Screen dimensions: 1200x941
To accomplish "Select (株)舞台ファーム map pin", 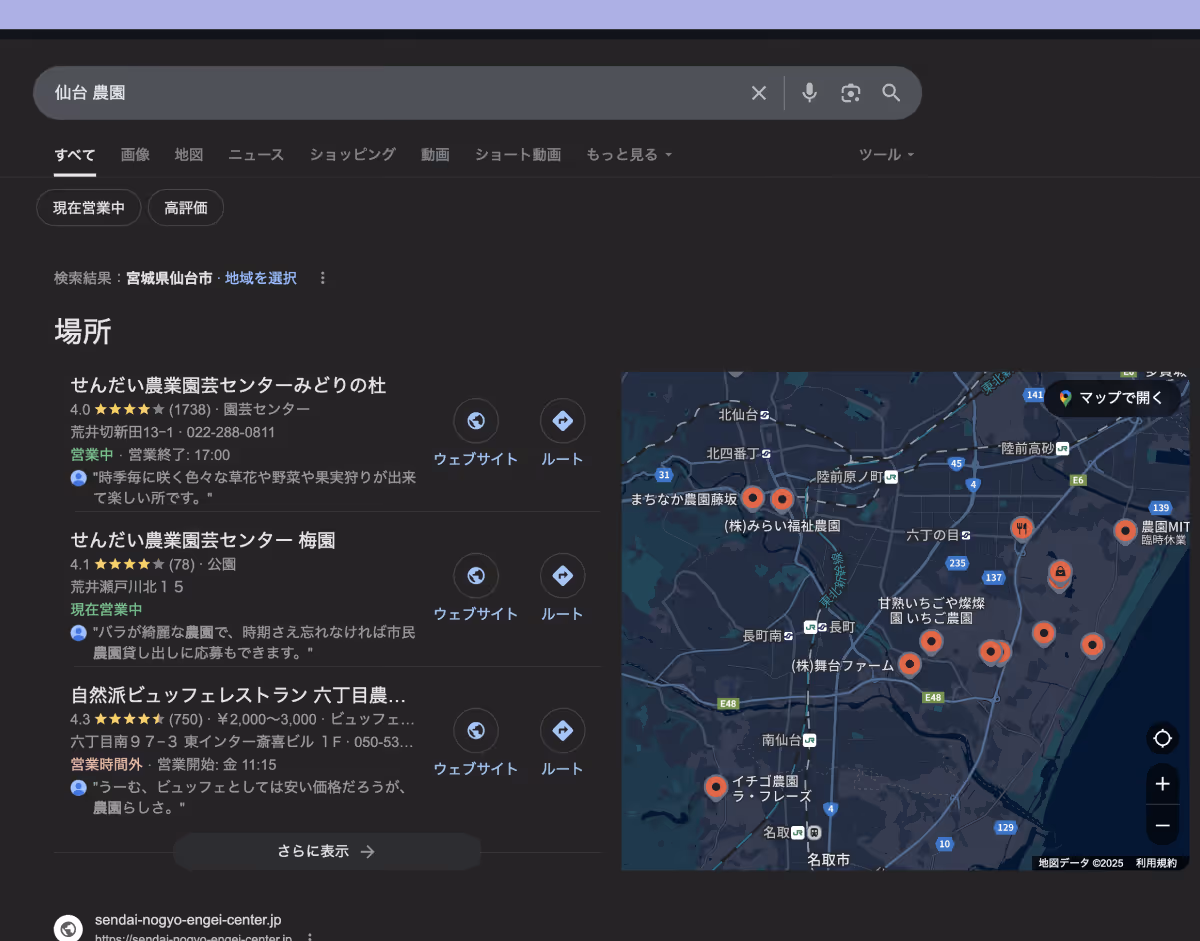I will 909,663.
